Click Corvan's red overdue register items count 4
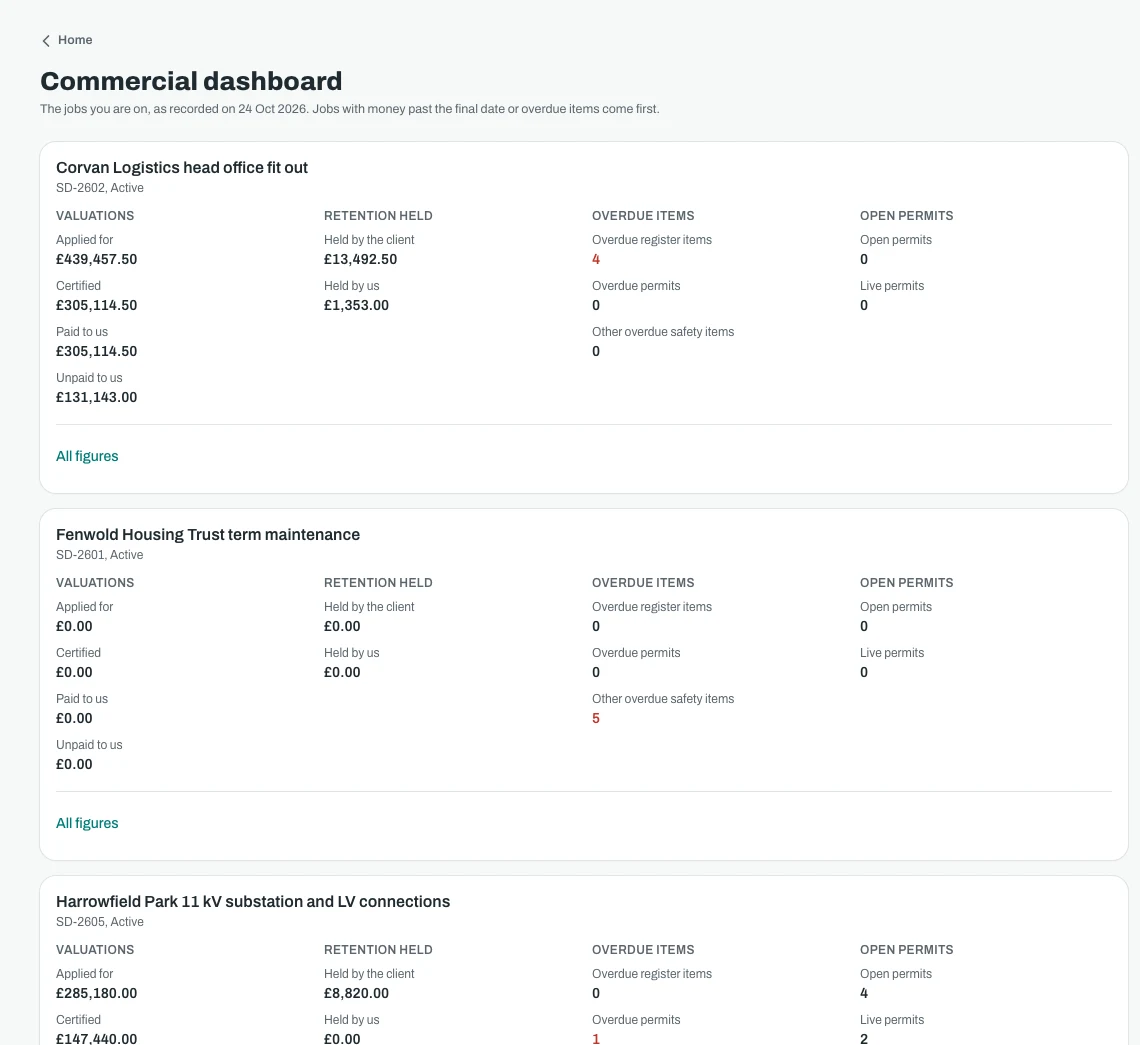Screen dimensions: 1140x1045 [596, 260]
